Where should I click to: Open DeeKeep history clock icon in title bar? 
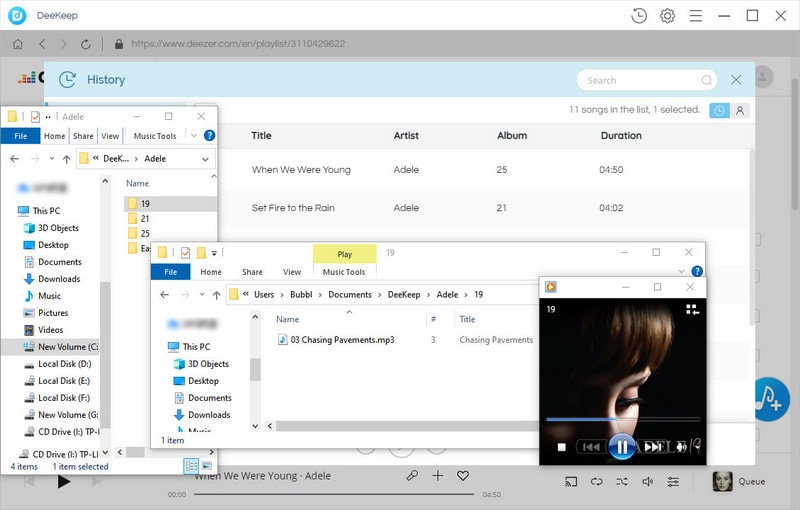coord(639,15)
